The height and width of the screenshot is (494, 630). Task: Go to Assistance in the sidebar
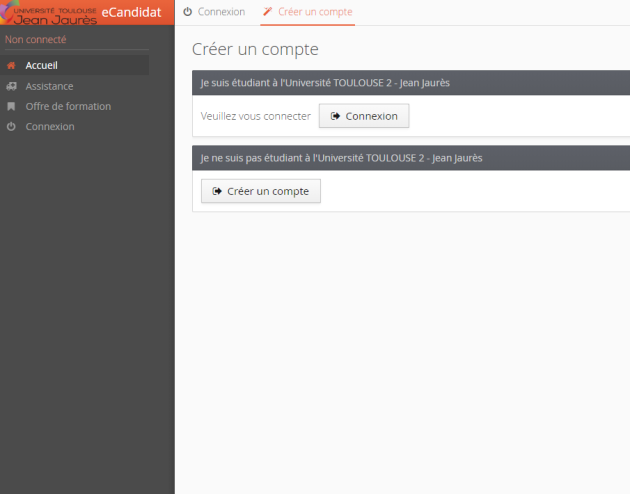pos(49,86)
